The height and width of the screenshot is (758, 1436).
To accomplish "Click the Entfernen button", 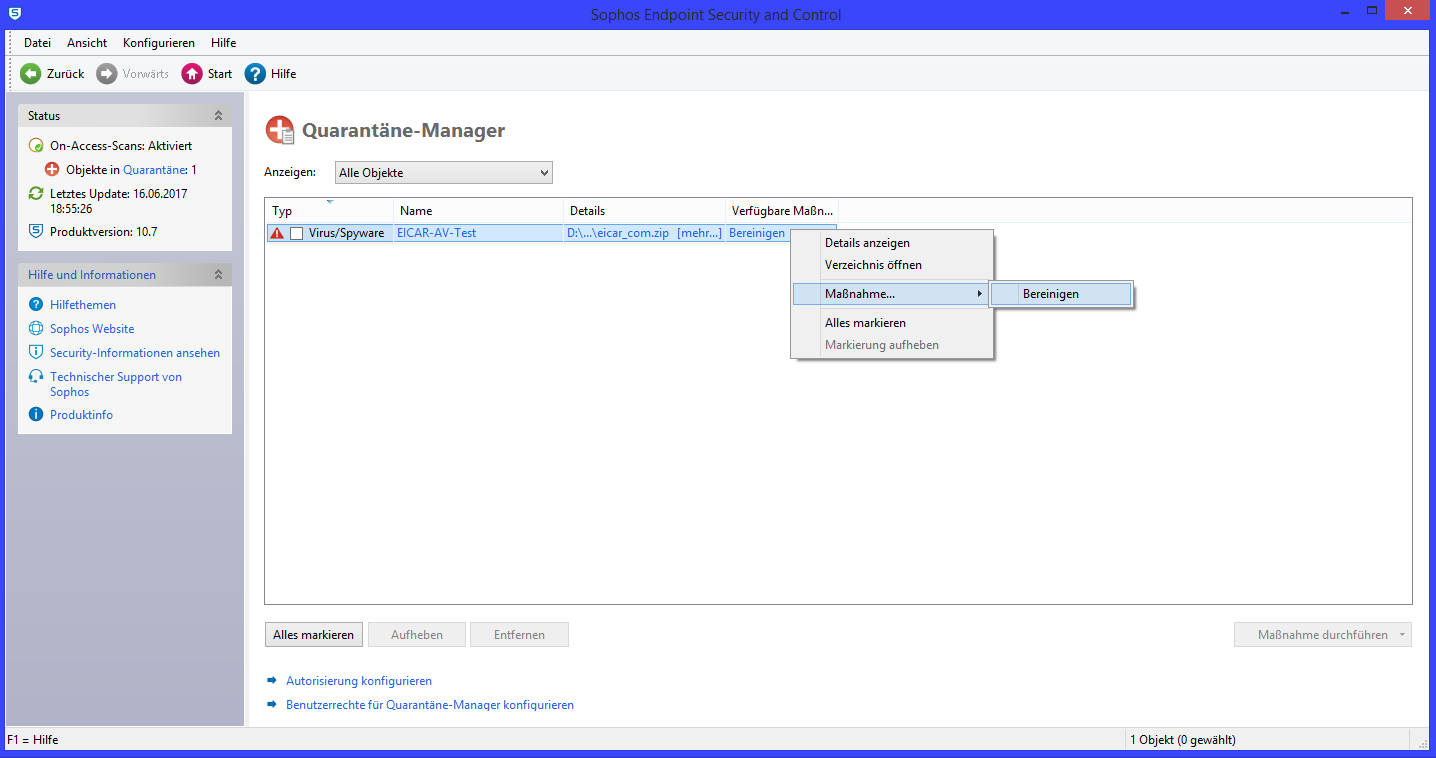I will point(519,635).
